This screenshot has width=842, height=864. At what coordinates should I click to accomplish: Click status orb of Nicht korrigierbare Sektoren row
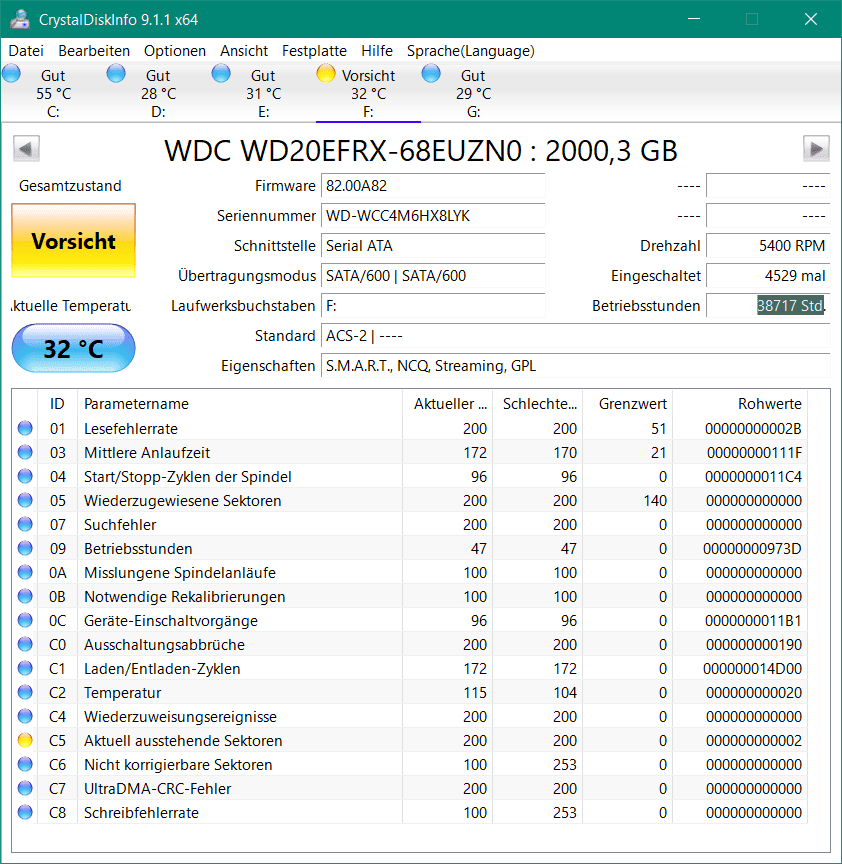click(x=25, y=764)
